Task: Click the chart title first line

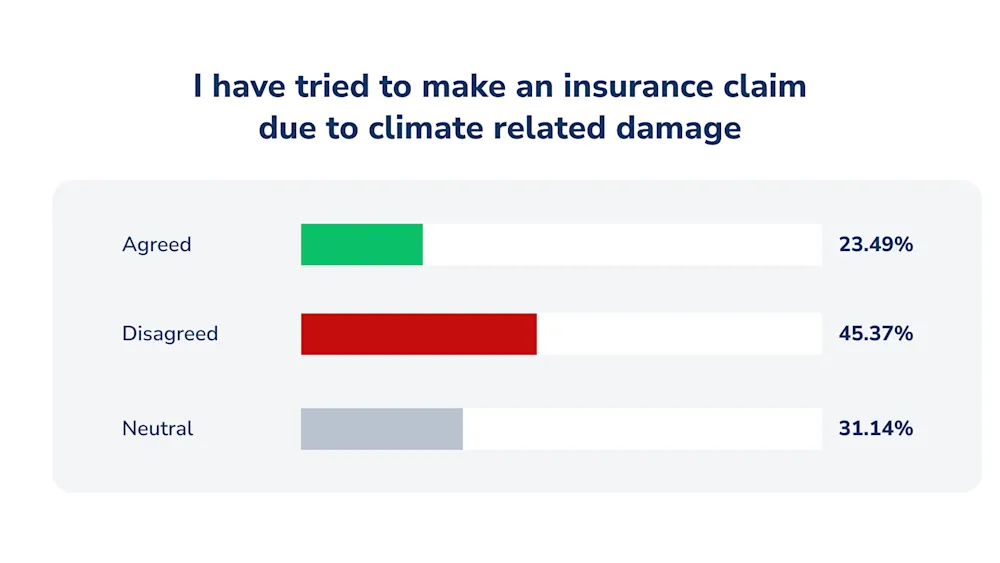Action: 500,86
